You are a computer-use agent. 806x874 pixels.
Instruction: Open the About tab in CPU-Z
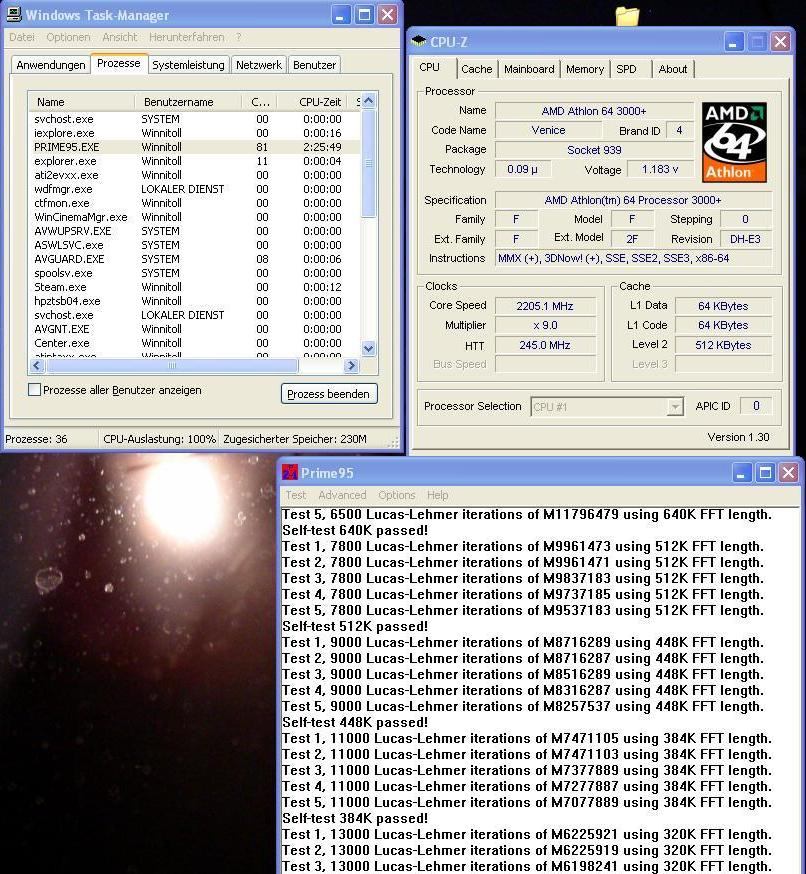coord(673,69)
